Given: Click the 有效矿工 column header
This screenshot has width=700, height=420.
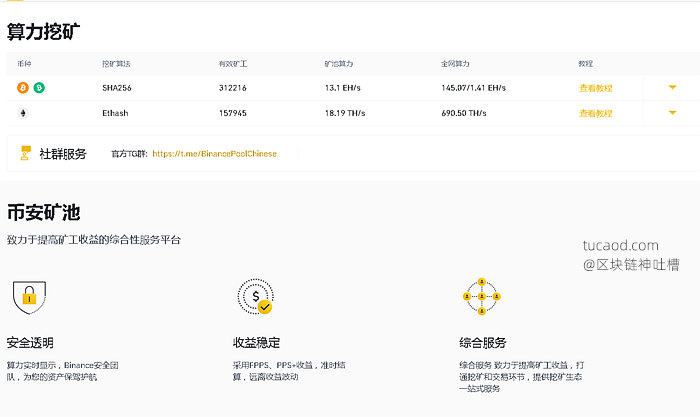Looking at the screenshot, I should coord(233,64).
